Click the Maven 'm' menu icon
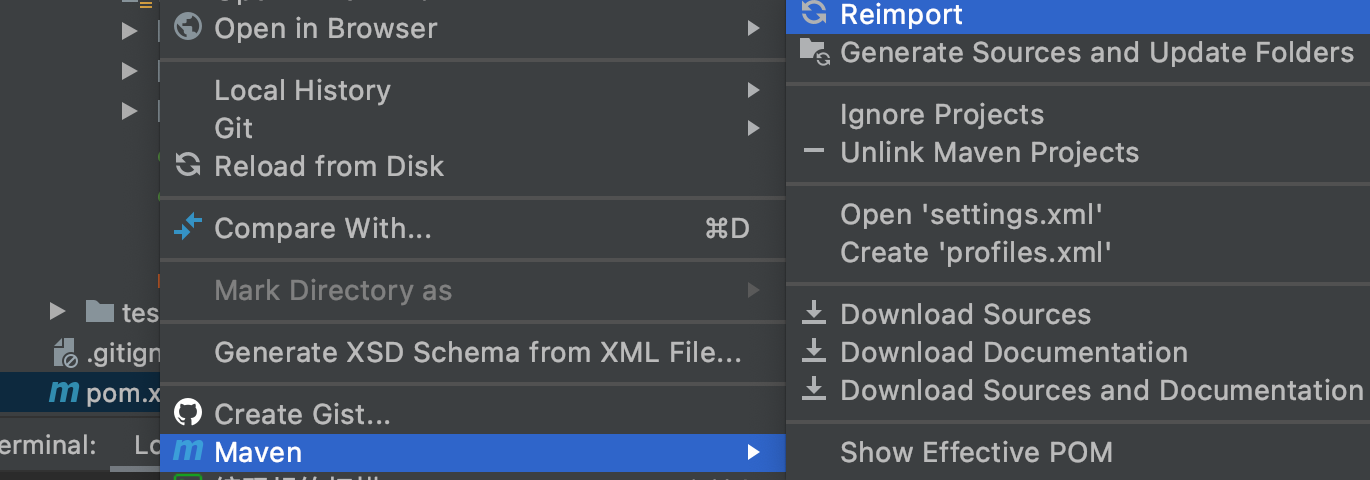1370x480 pixels. [188, 452]
